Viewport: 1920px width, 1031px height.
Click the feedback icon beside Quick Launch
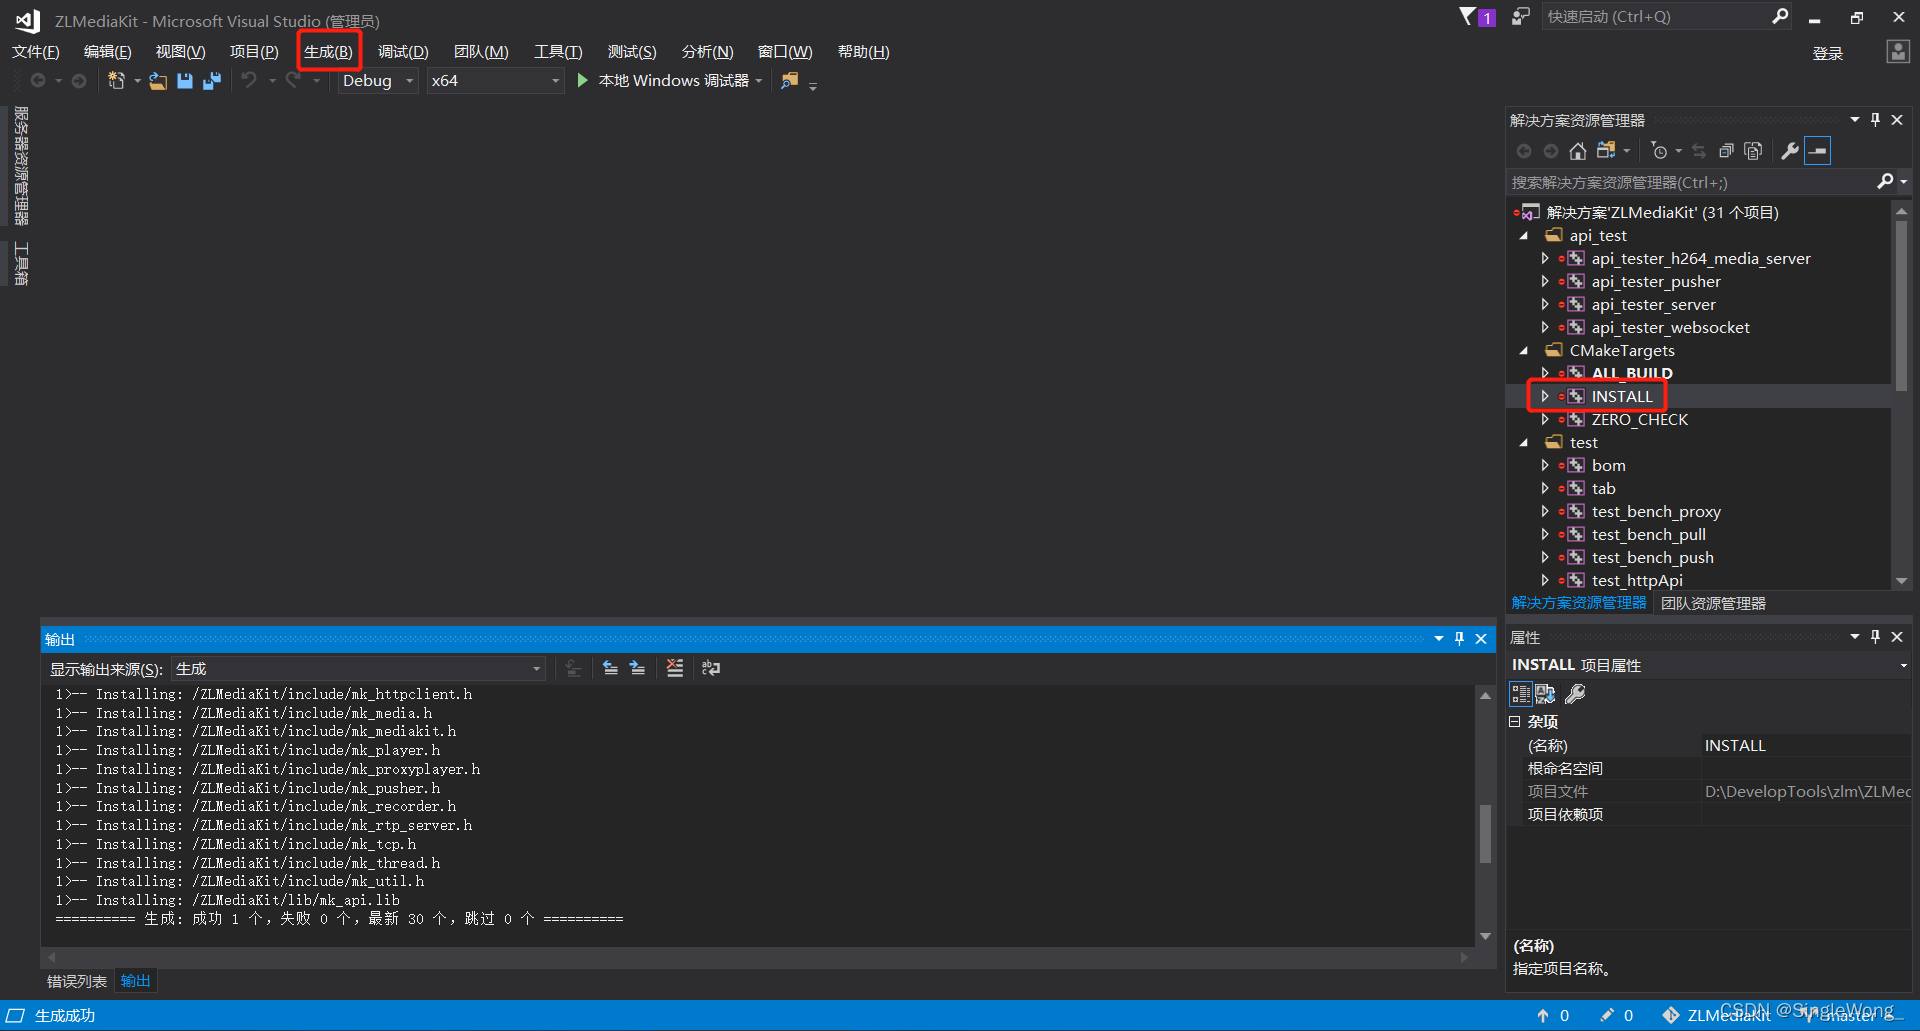coord(1520,16)
